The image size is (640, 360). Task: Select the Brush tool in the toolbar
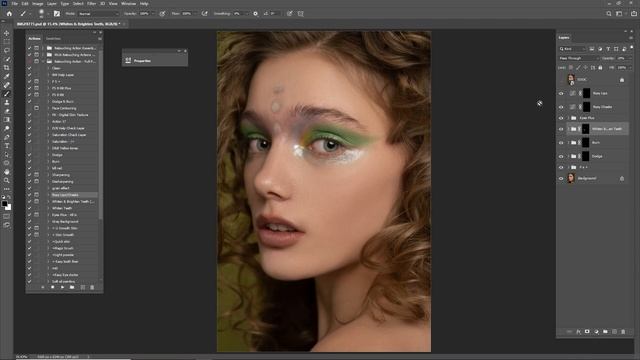[7, 94]
